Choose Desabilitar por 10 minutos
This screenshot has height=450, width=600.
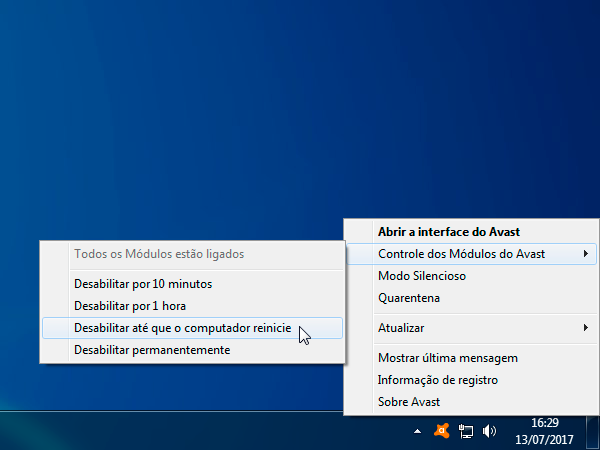[192, 284]
